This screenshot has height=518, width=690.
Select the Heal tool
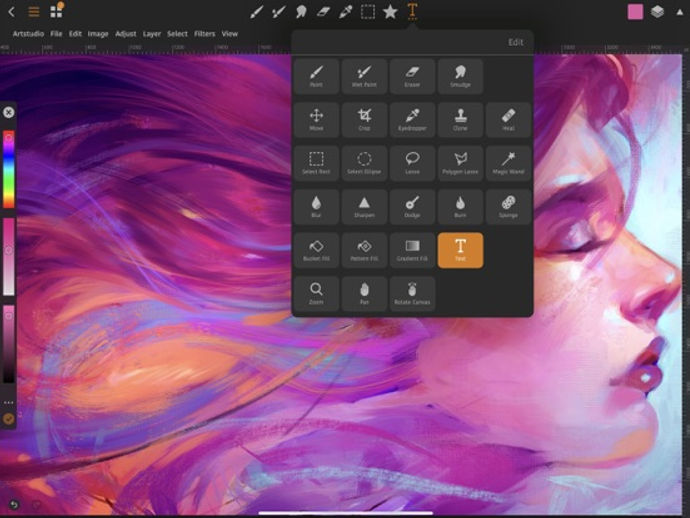coord(508,120)
